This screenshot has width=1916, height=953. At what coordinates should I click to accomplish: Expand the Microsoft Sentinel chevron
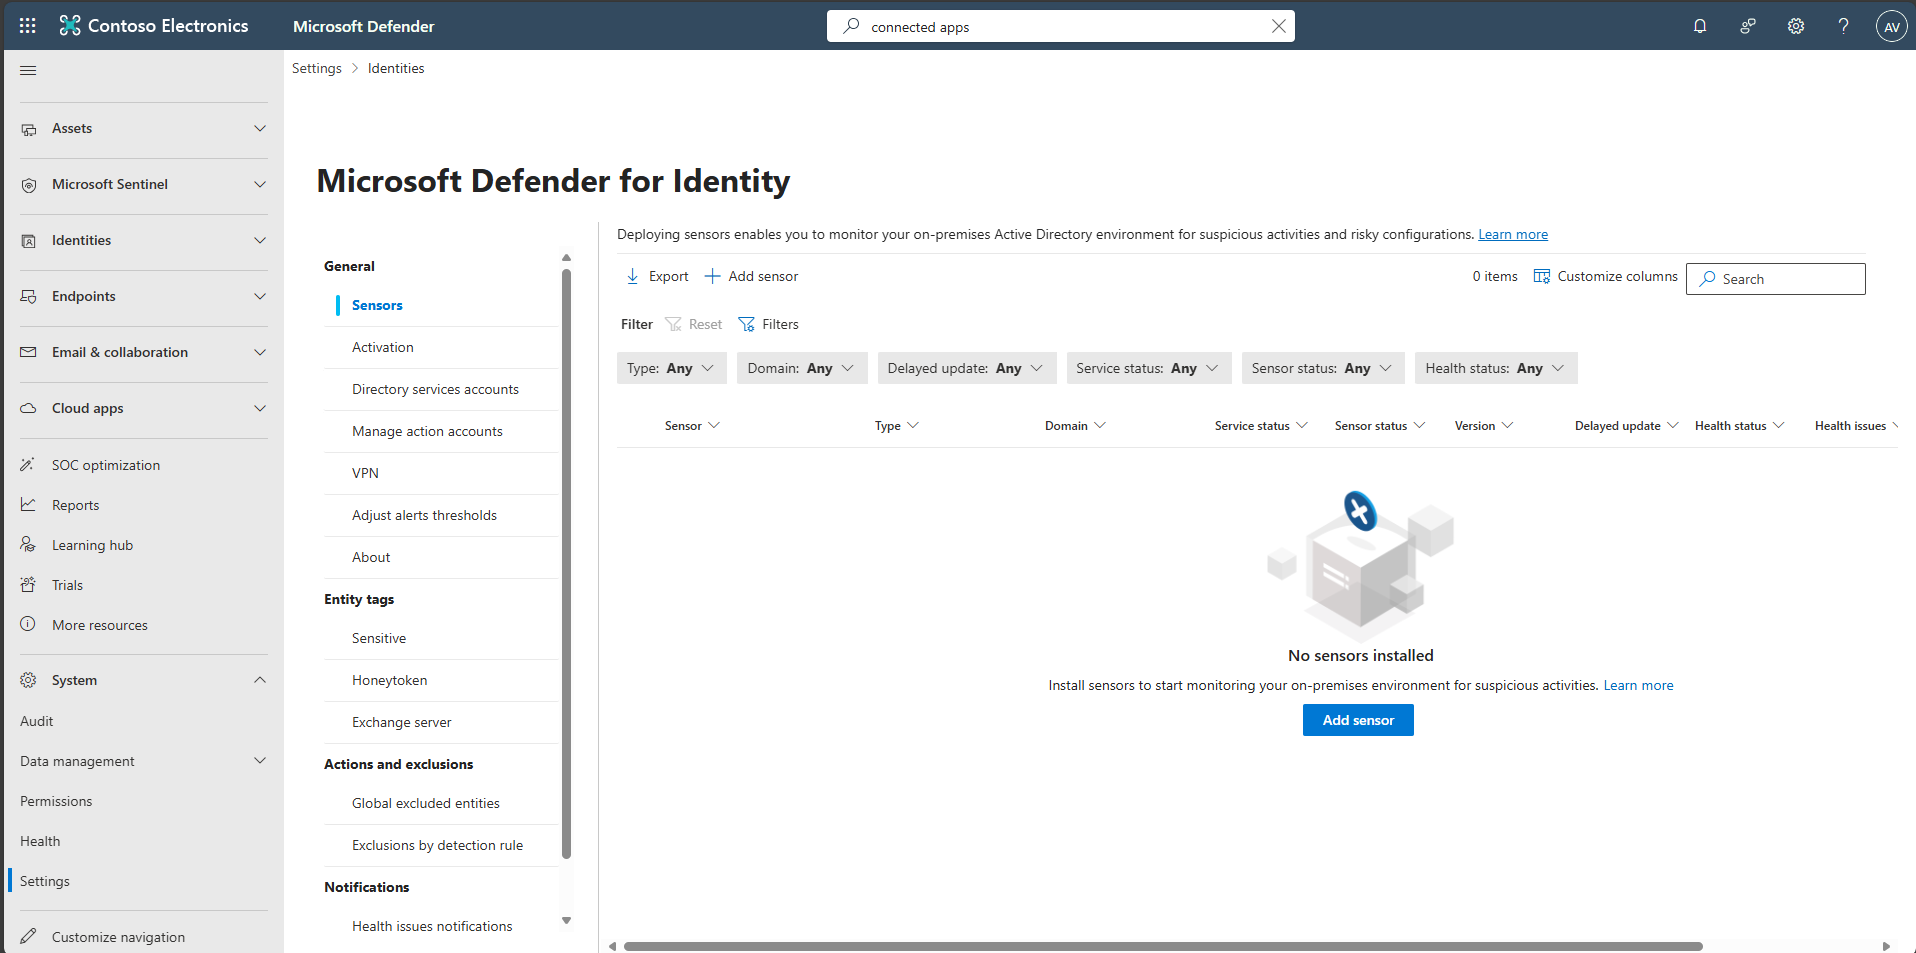pyautogui.click(x=260, y=184)
